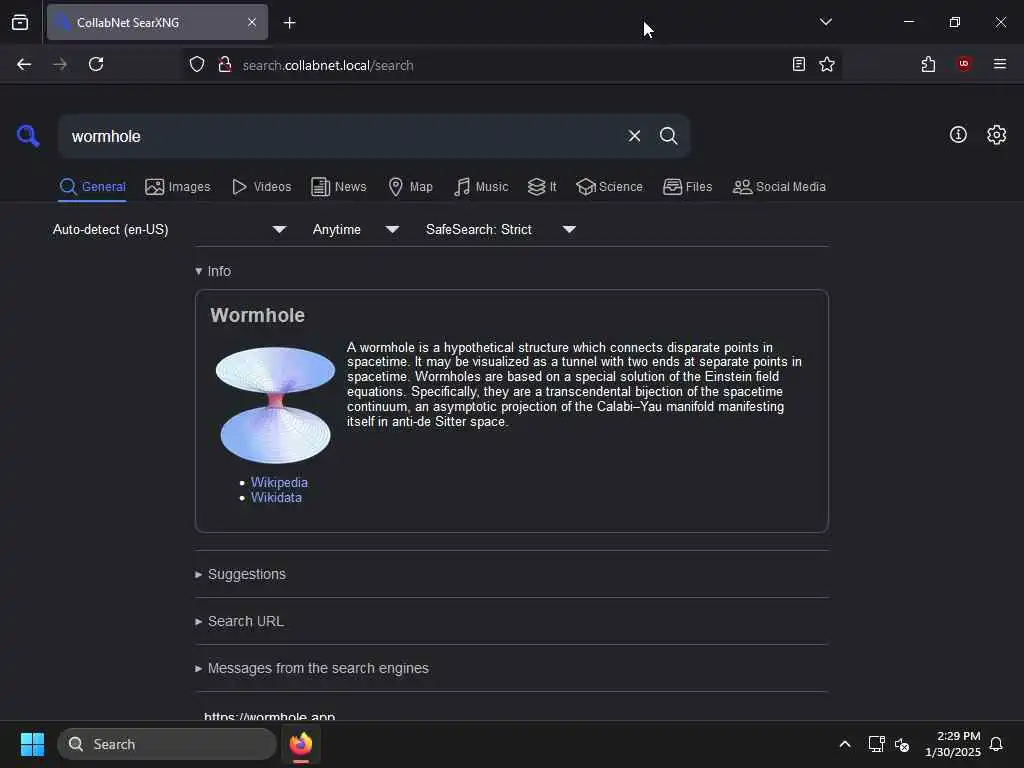
Task: Switch to Images search category
Action: tap(178, 187)
